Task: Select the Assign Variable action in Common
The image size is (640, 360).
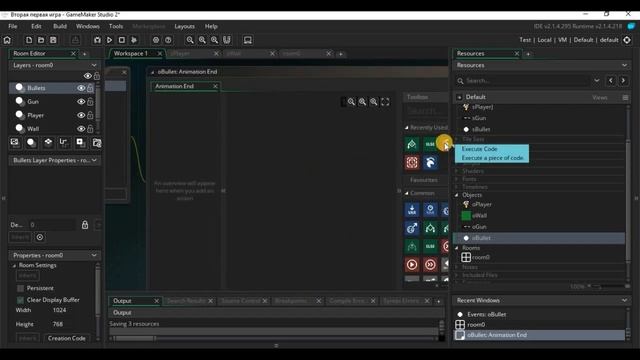Action: pos(412,210)
